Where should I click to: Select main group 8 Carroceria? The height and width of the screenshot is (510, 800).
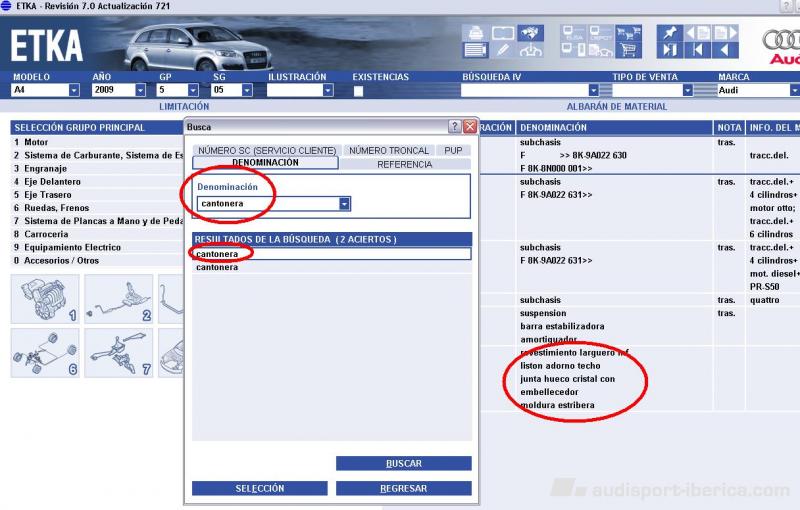pyautogui.click(x=97, y=235)
